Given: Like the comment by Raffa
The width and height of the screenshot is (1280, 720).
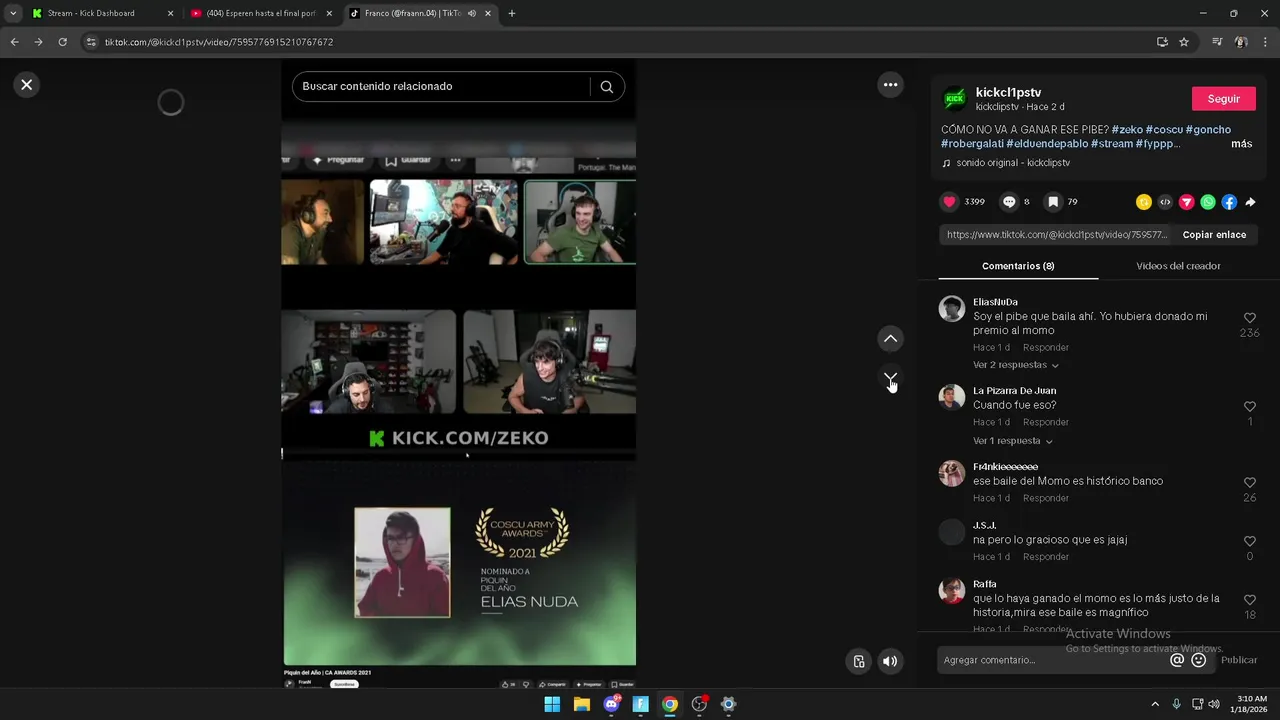Looking at the screenshot, I should pos(1249,600).
